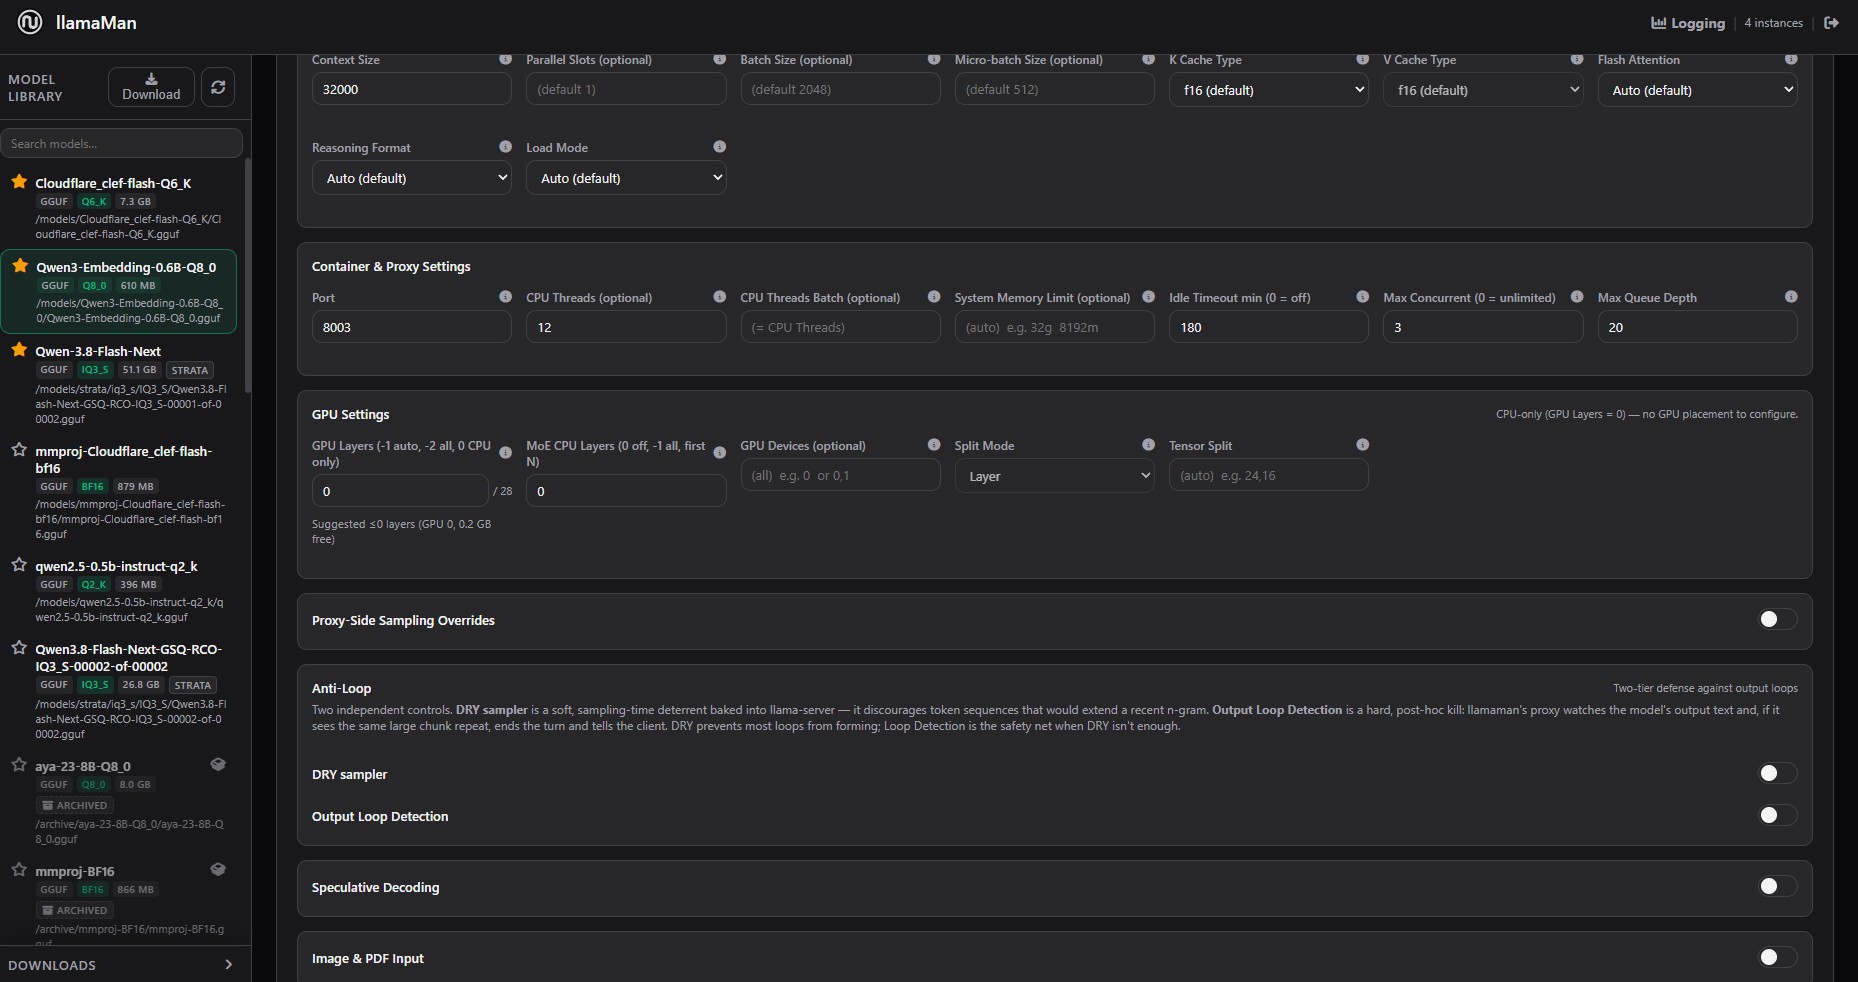Enable Output Loop Detection toggle

(x=1777, y=816)
